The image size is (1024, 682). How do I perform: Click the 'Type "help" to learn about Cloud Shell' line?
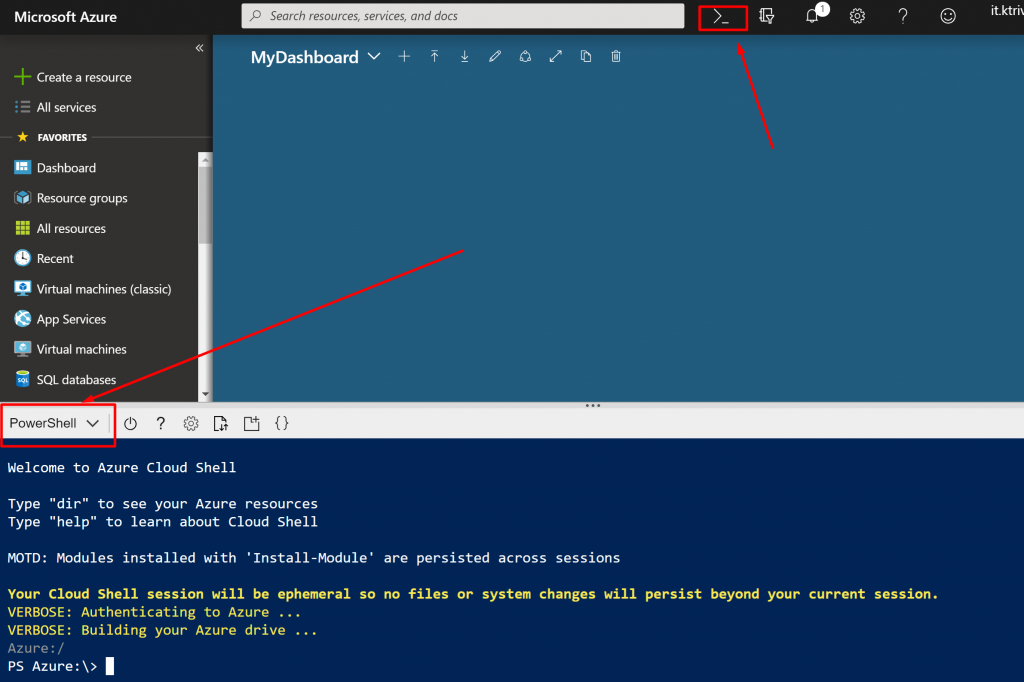[163, 522]
